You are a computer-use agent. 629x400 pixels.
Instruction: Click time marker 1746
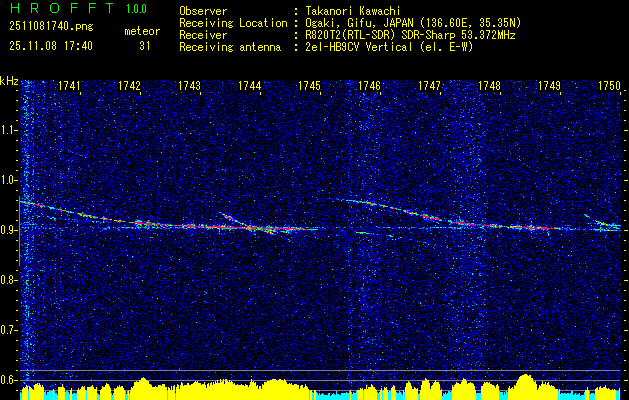tap(369, 86)
